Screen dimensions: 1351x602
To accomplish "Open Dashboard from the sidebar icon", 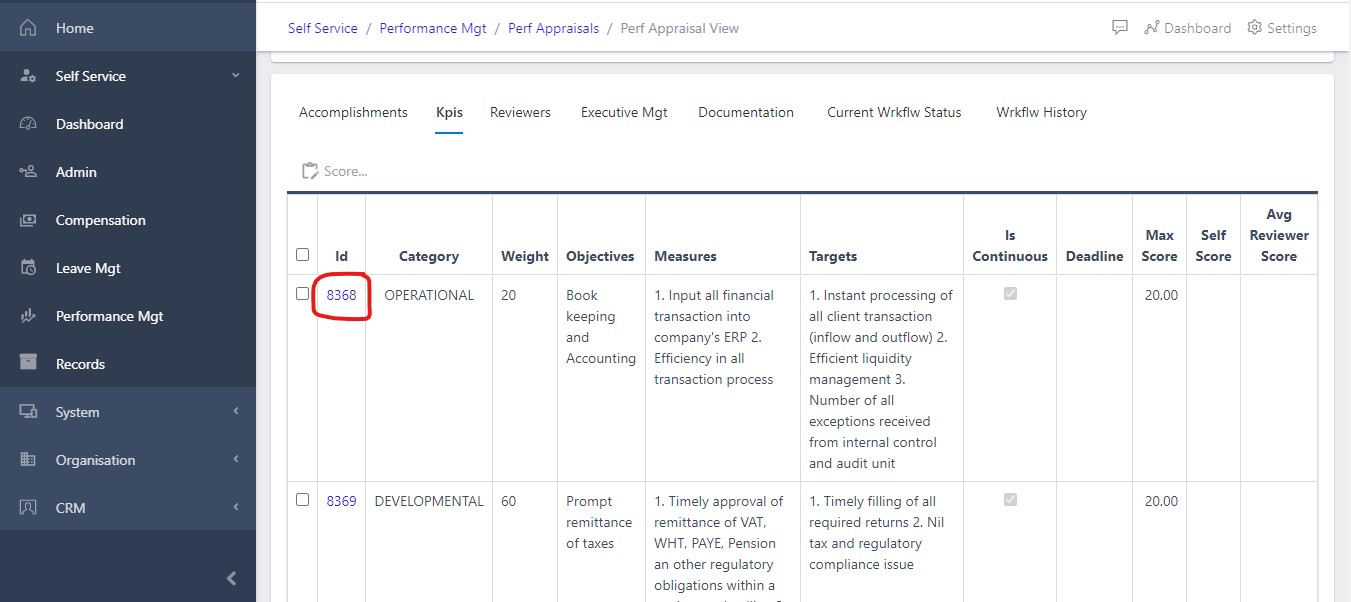I will pyautogui.click(x=27, y=123).
